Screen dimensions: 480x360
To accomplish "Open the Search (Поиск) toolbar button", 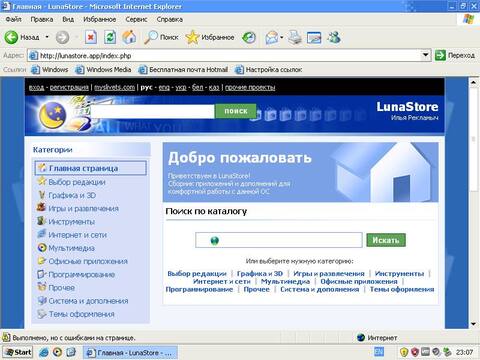I will [x=161, y=37].
